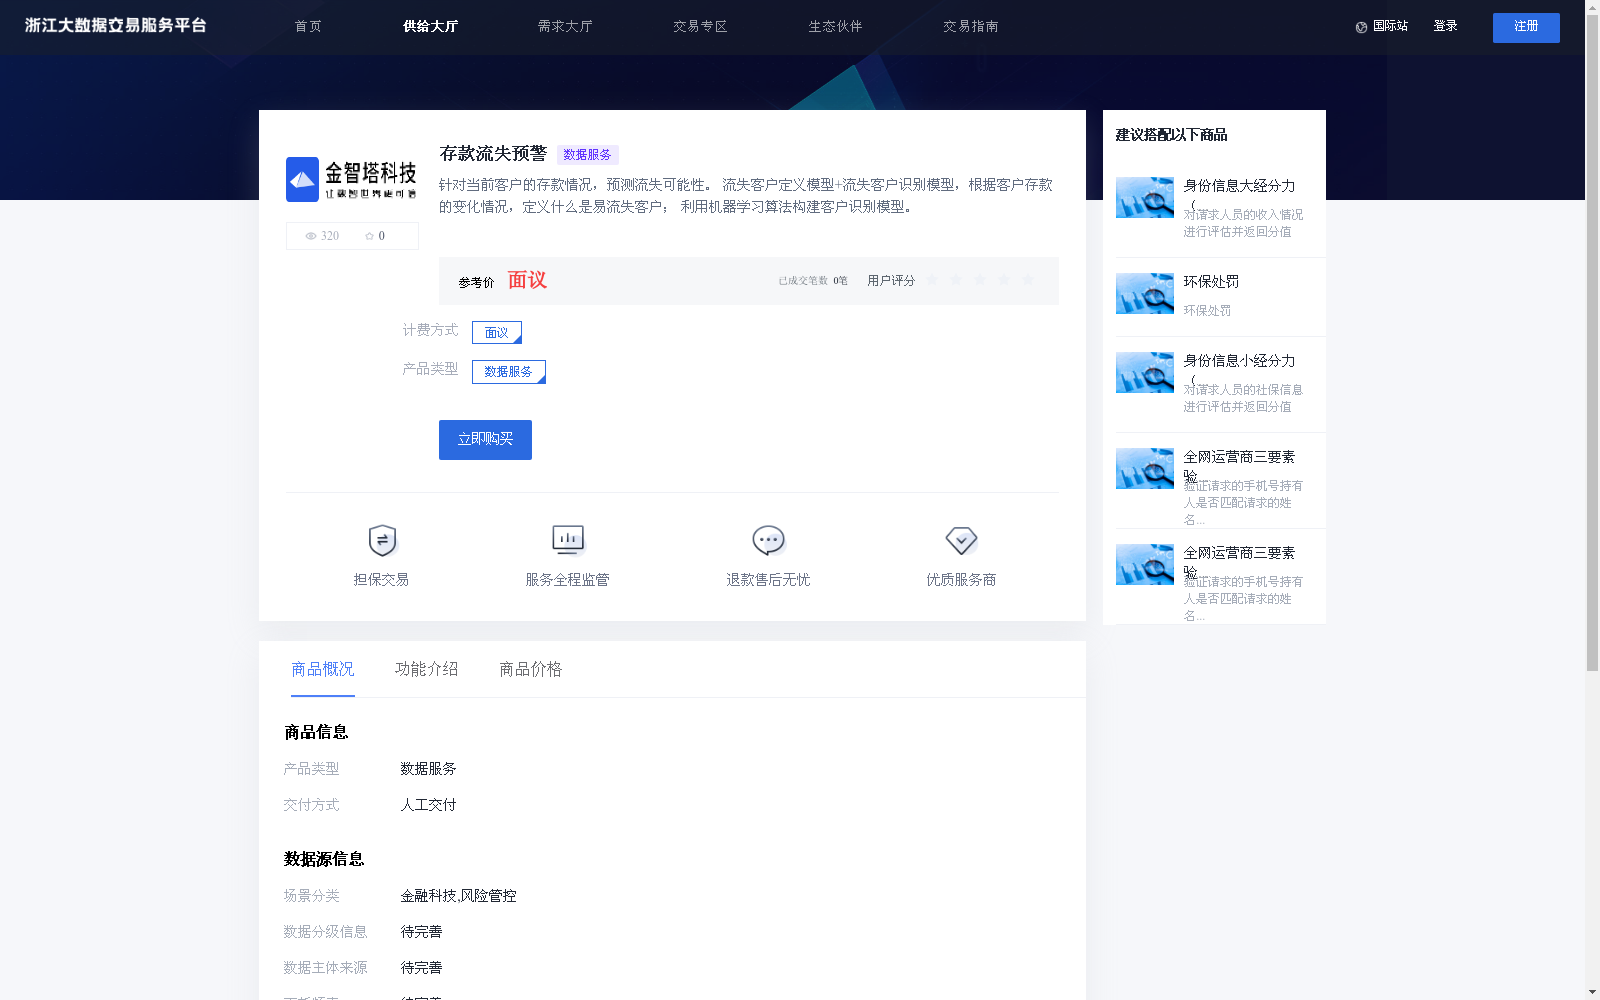The height and width of the screenshot is (1000, 1600).
Task: Open the 需求大厅 navigation item
Action: [565, 27]
